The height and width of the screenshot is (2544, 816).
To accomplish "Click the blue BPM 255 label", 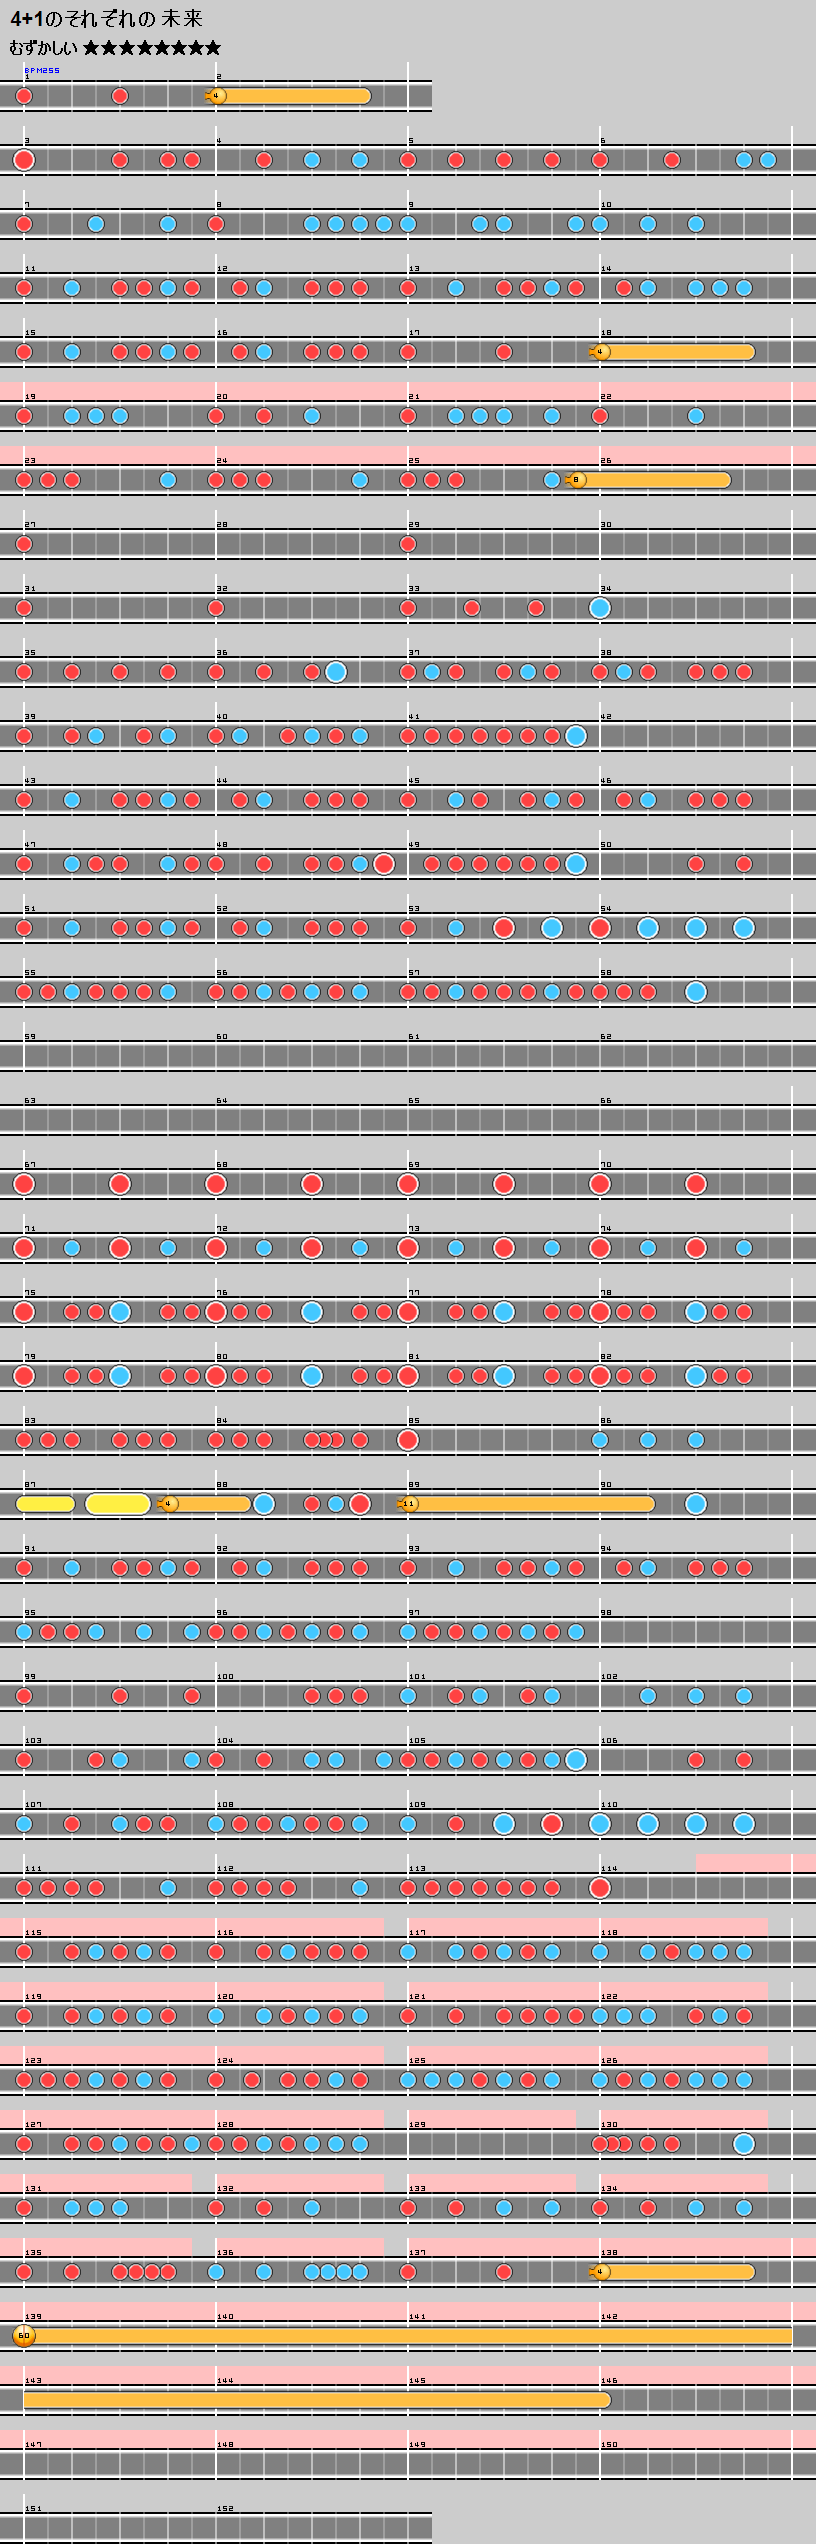I will (42, 71).
